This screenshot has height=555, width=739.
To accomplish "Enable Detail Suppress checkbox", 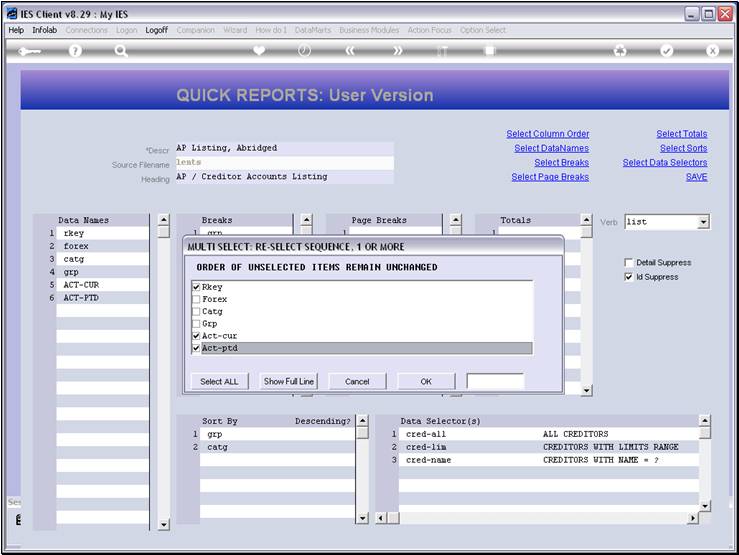I will point(628,262).
